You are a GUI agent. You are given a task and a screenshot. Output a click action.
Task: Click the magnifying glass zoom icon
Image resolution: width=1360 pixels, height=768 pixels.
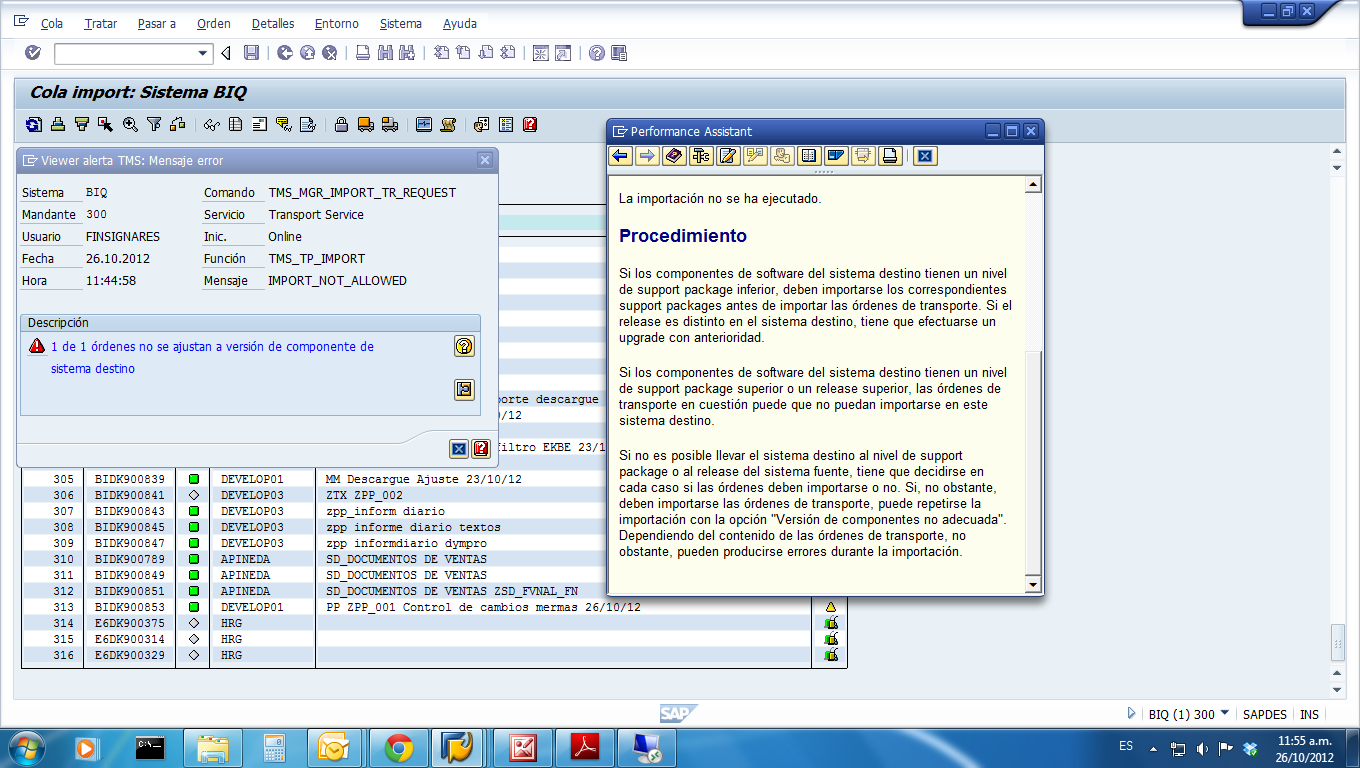click(x=130, y=124)
